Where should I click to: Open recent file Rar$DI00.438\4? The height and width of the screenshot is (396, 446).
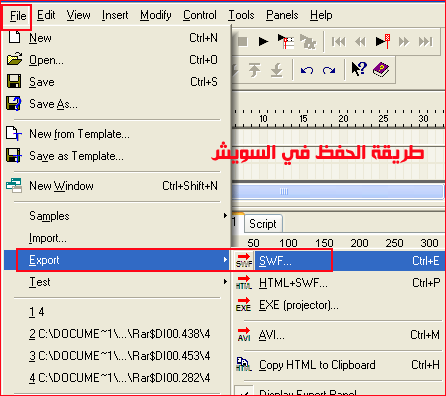[117, 334]
